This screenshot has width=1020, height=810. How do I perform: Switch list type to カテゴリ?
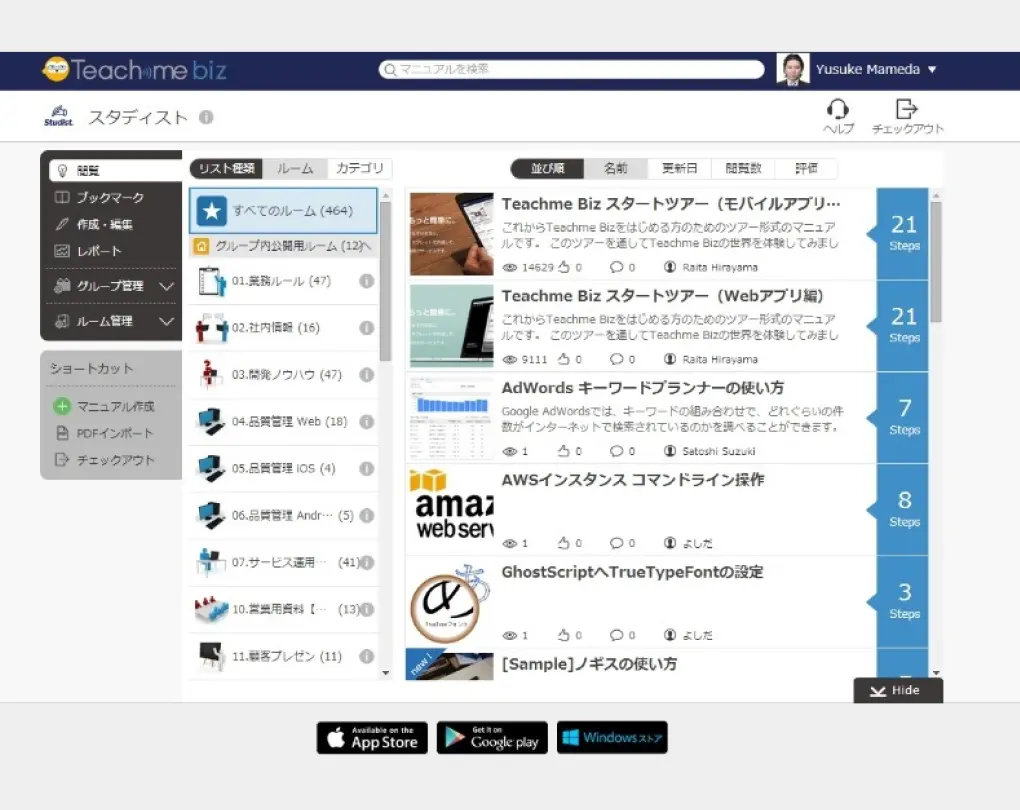(x=360, y=169)
